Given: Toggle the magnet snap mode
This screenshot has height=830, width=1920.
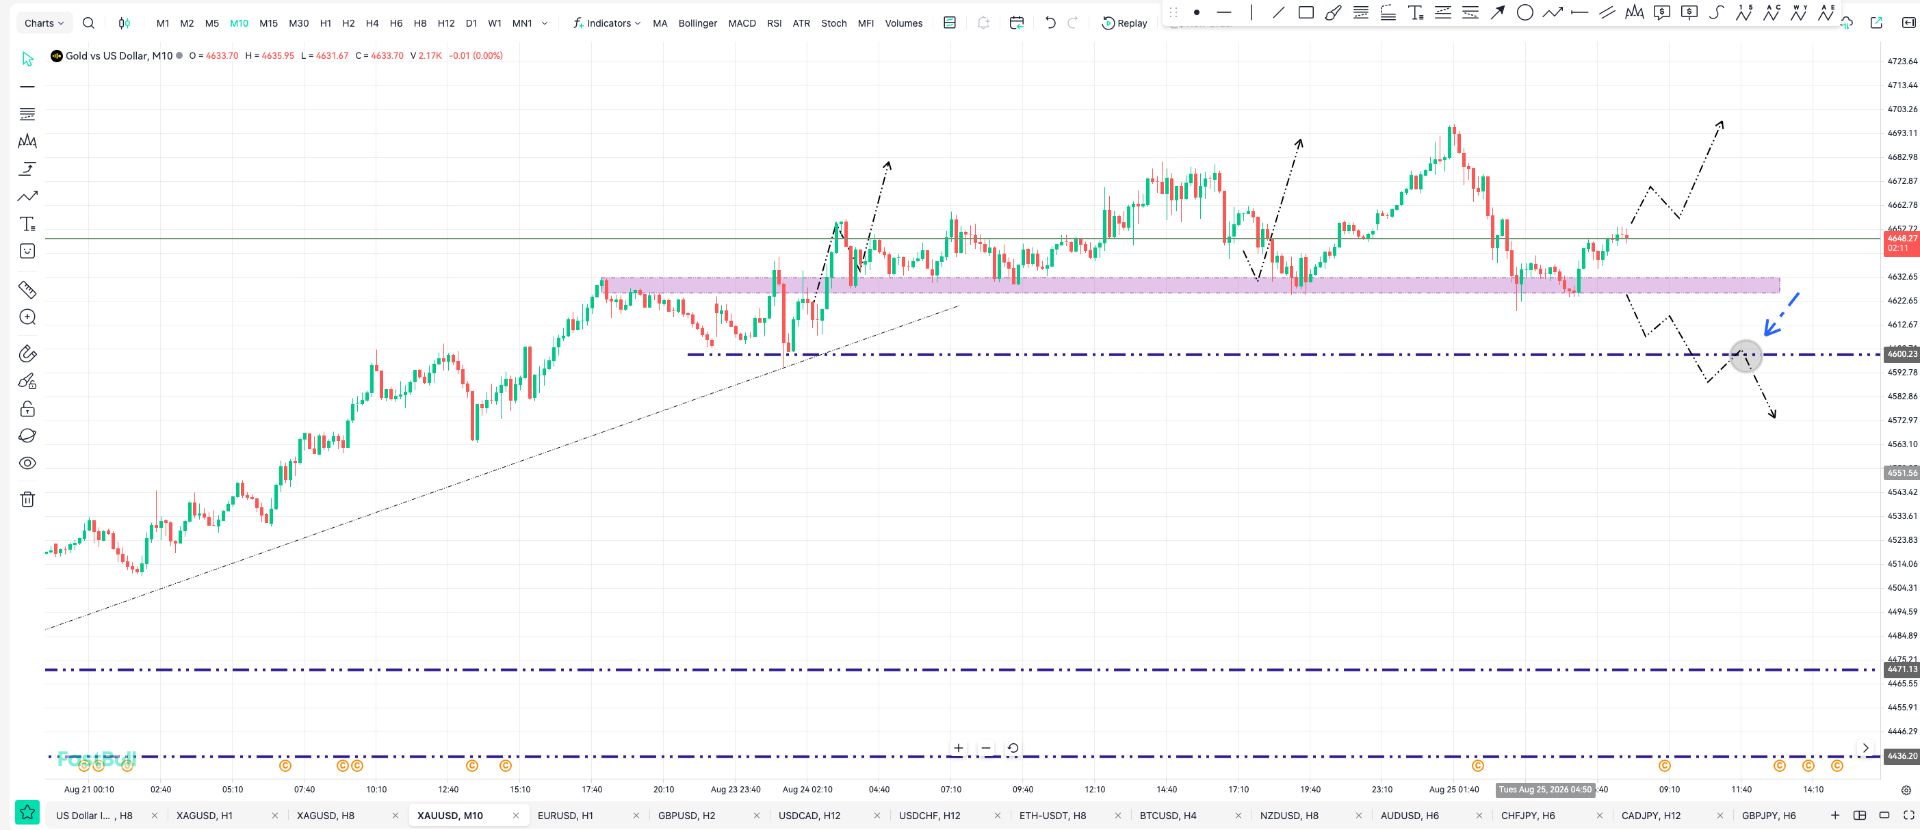Looking at the screenshot, I should 27,353.
